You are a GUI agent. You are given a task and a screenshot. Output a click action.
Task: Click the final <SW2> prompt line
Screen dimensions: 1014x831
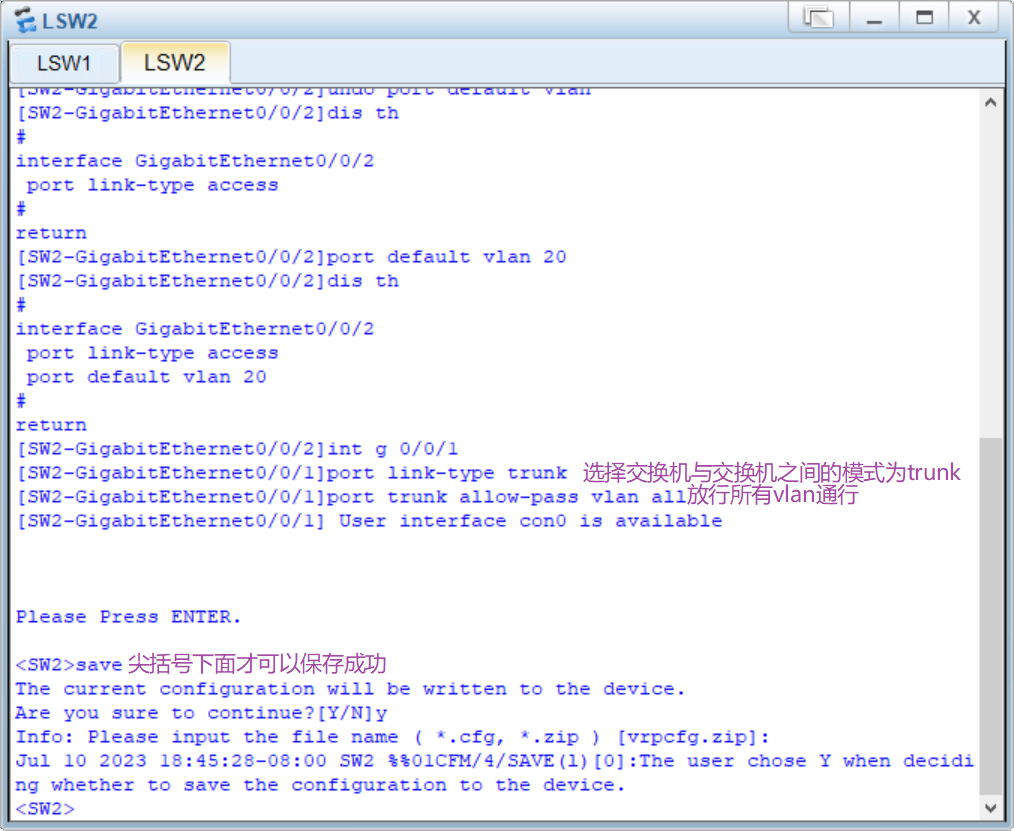pos(45,809)
